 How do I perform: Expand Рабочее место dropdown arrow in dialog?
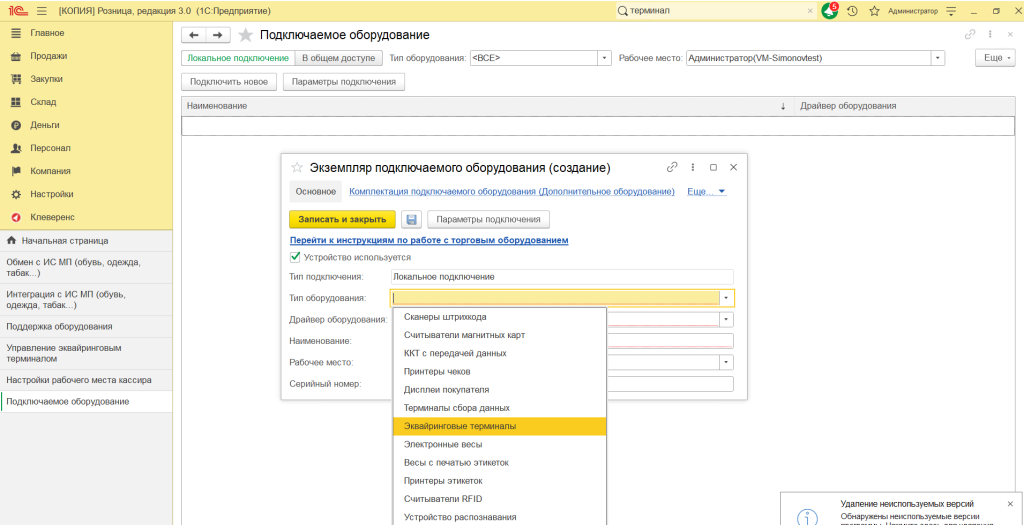point(726,362)
